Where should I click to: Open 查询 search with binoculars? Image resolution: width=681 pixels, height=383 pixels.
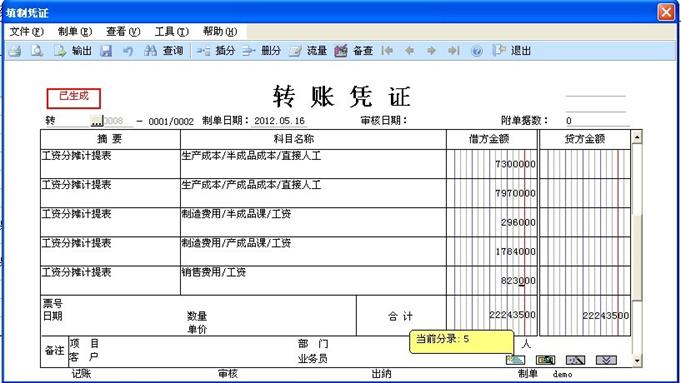tap(164, 51)
